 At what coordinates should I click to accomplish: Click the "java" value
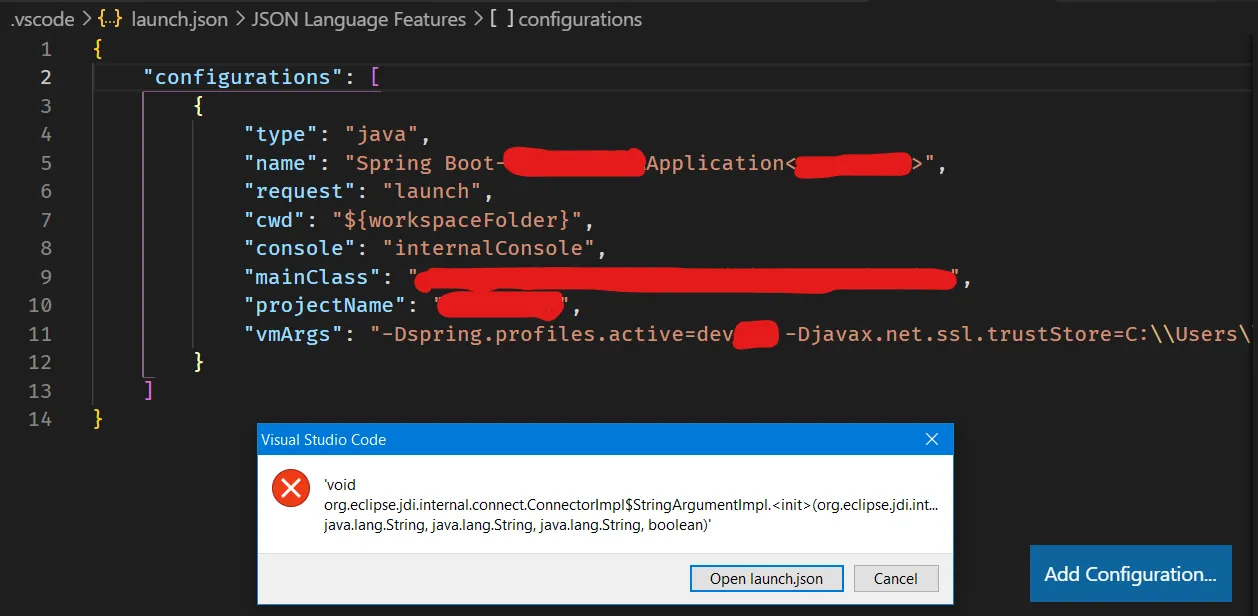(x=382, y=134)
